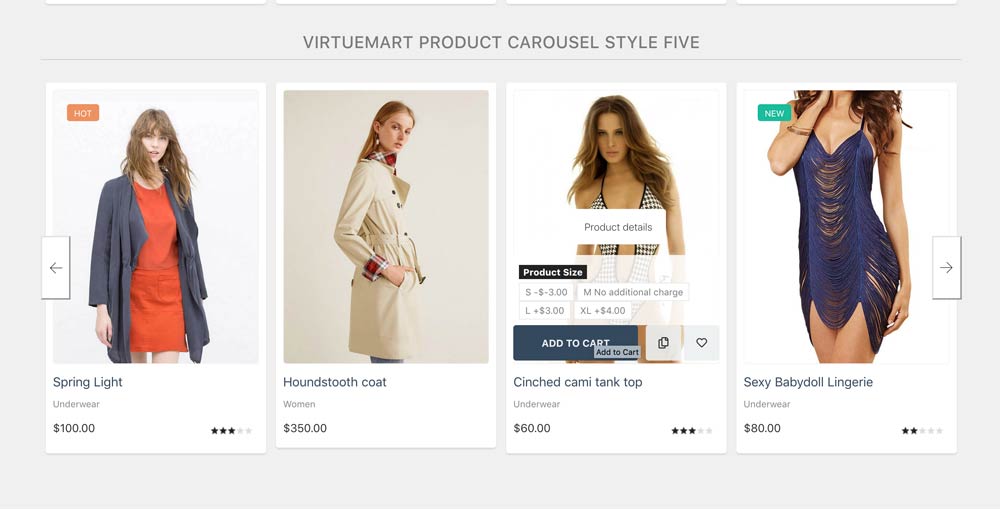The width and height of the screenshot is (1000, 510).
Task: Select size S -$-3.00 option
Action: (x=546, y=292)
